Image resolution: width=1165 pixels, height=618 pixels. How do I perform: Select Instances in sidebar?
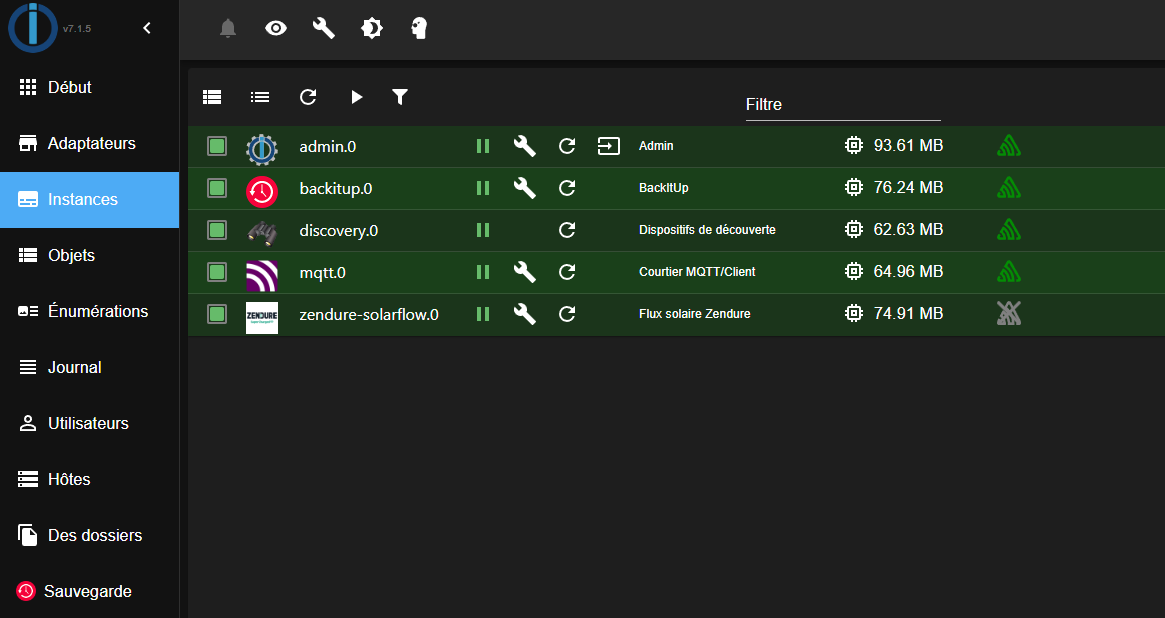click(x=89, y=200)
